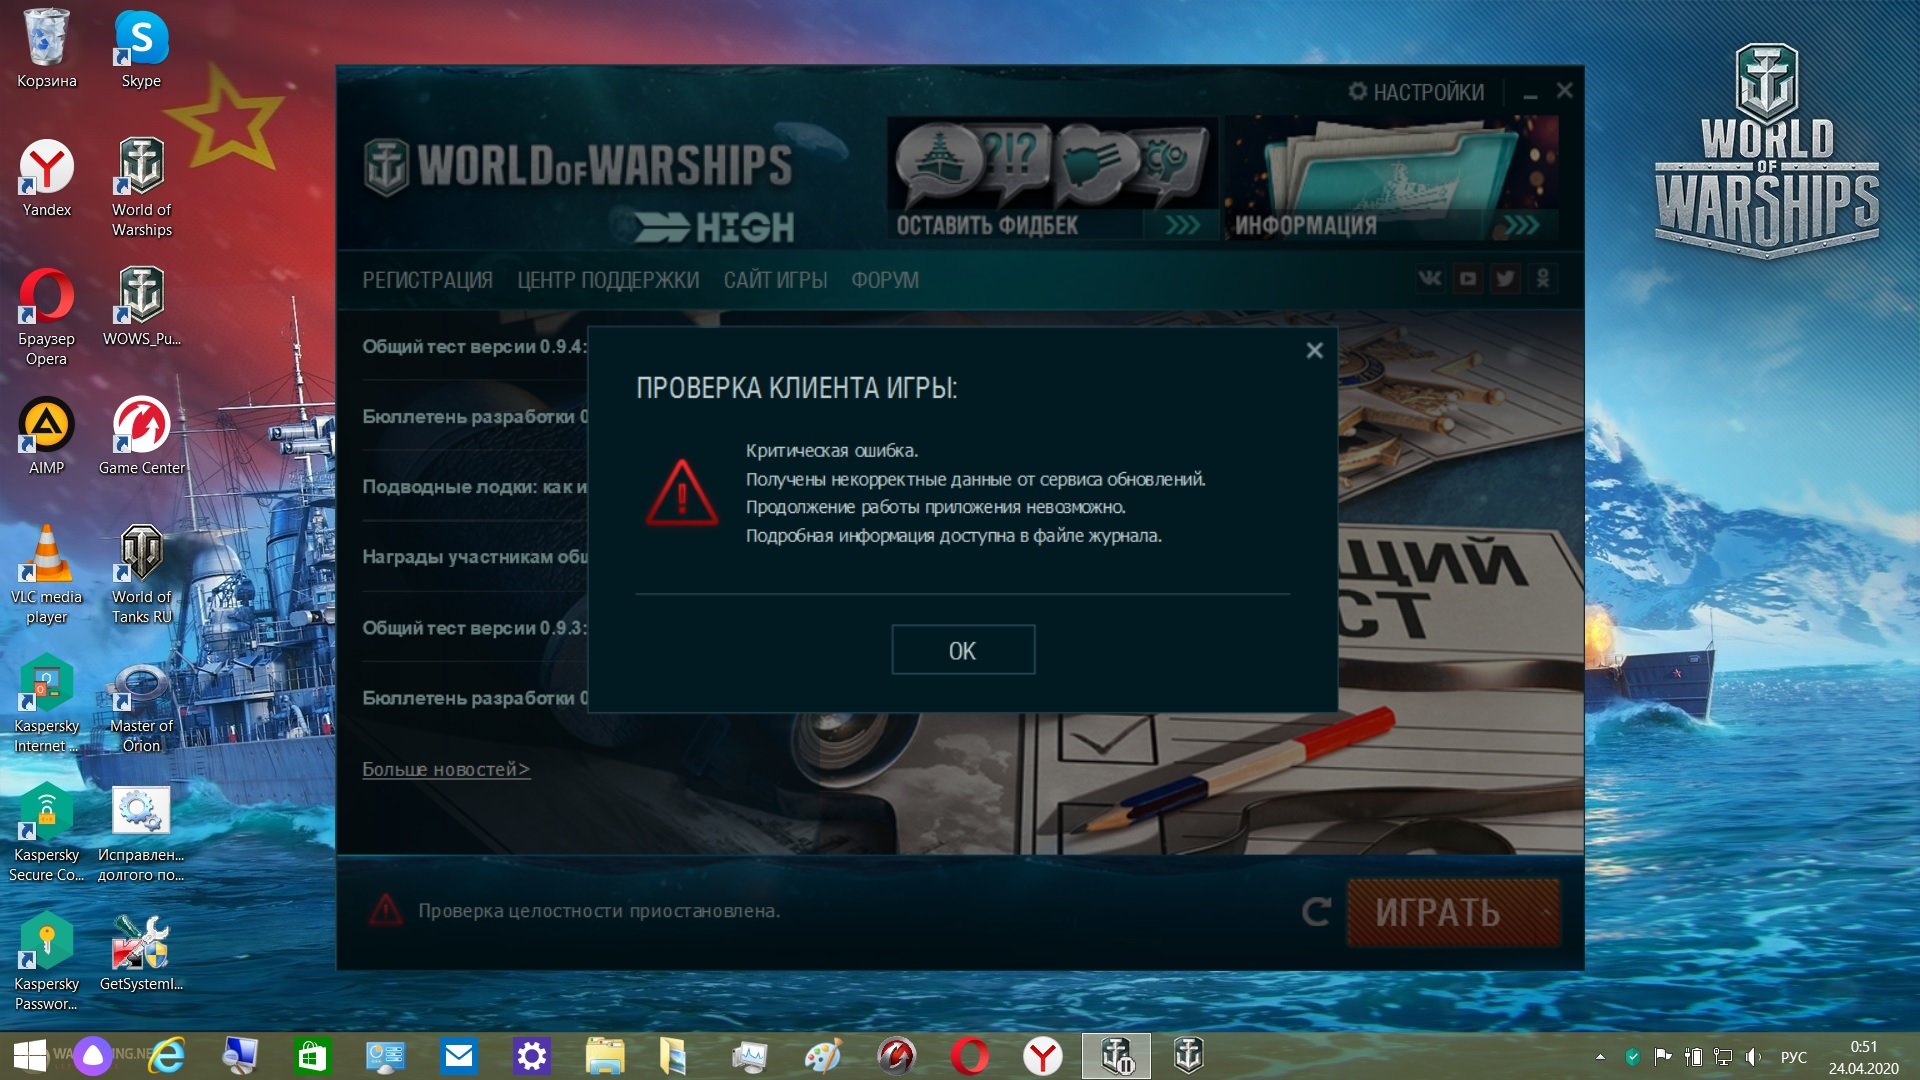The image size is (1920, 1080).
Task: Select the Корзина recycle bin icon
Action: point(46,50)
